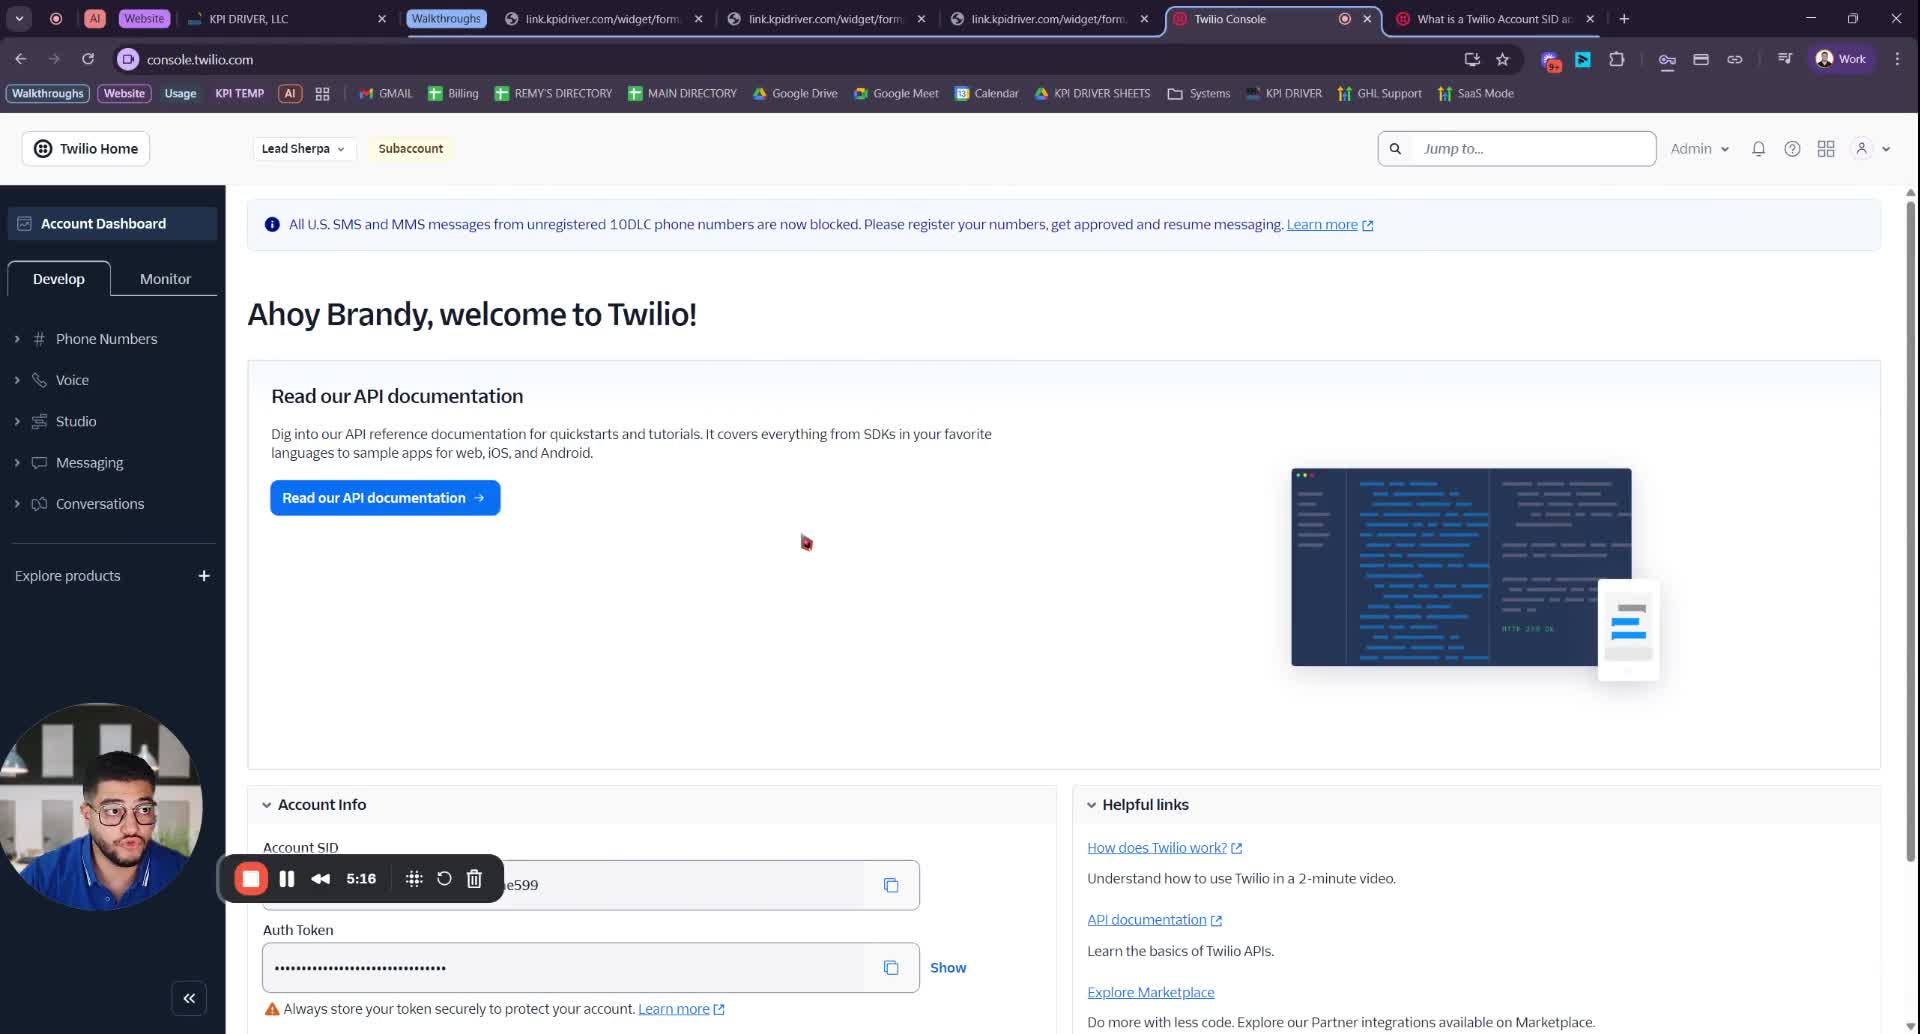This screenshot has height=1034, width=1920.
Task: Open the Google Drive bookmark
Action: click(x=795, y=94)
